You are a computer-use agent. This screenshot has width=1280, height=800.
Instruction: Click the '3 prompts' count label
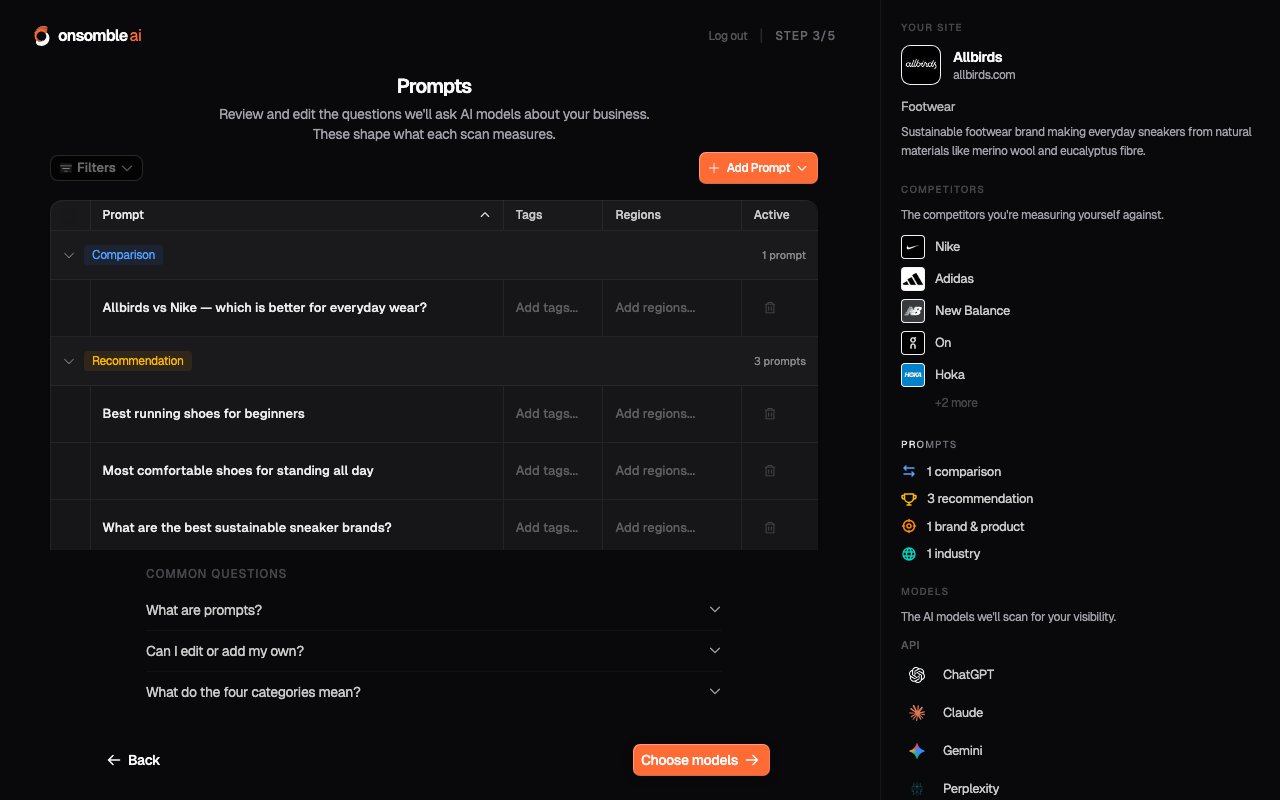pyautogui.click(x=780, y=361)
